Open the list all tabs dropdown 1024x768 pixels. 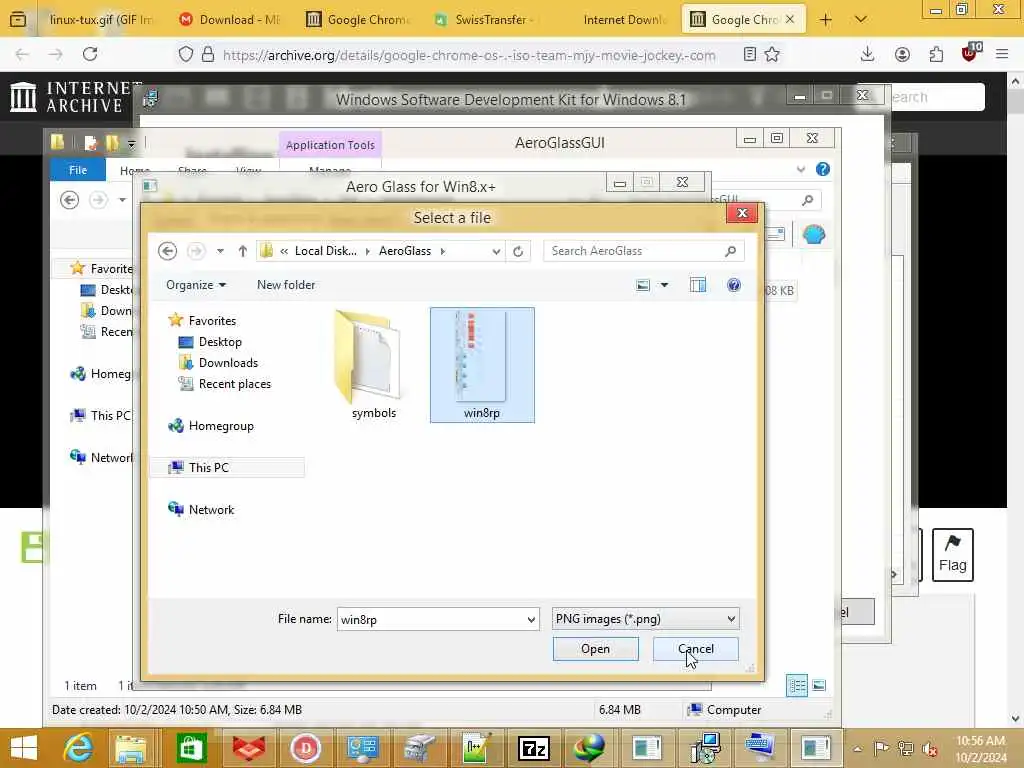[x=861, y=20]
